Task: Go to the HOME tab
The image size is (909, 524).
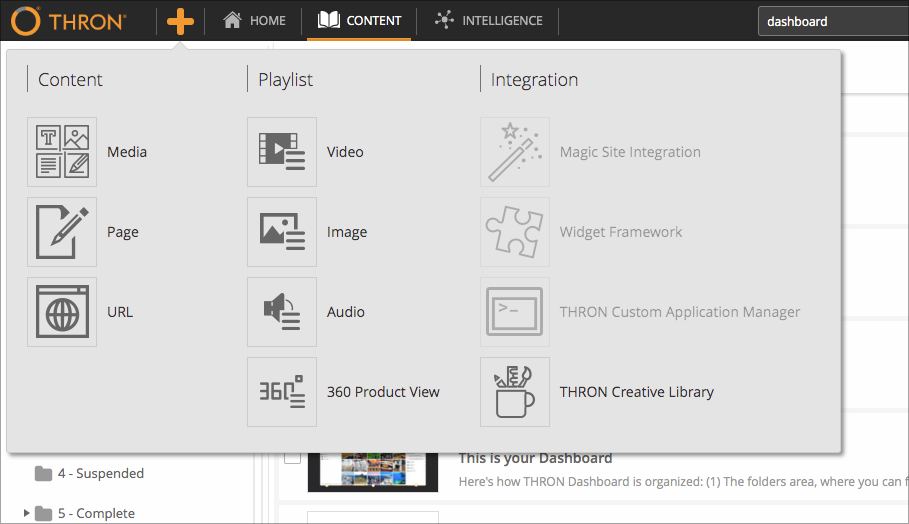Action: (255, 21)
